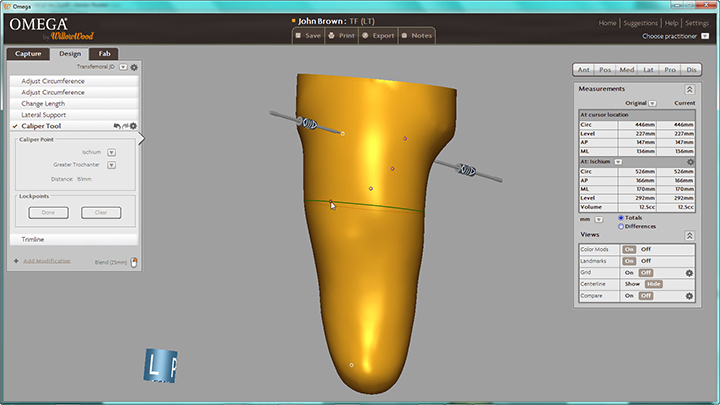Viewport: 720px width, 405px height.
Task: Open Compare view settings gear
Action: pyautogui.click(x=689, y=296)
